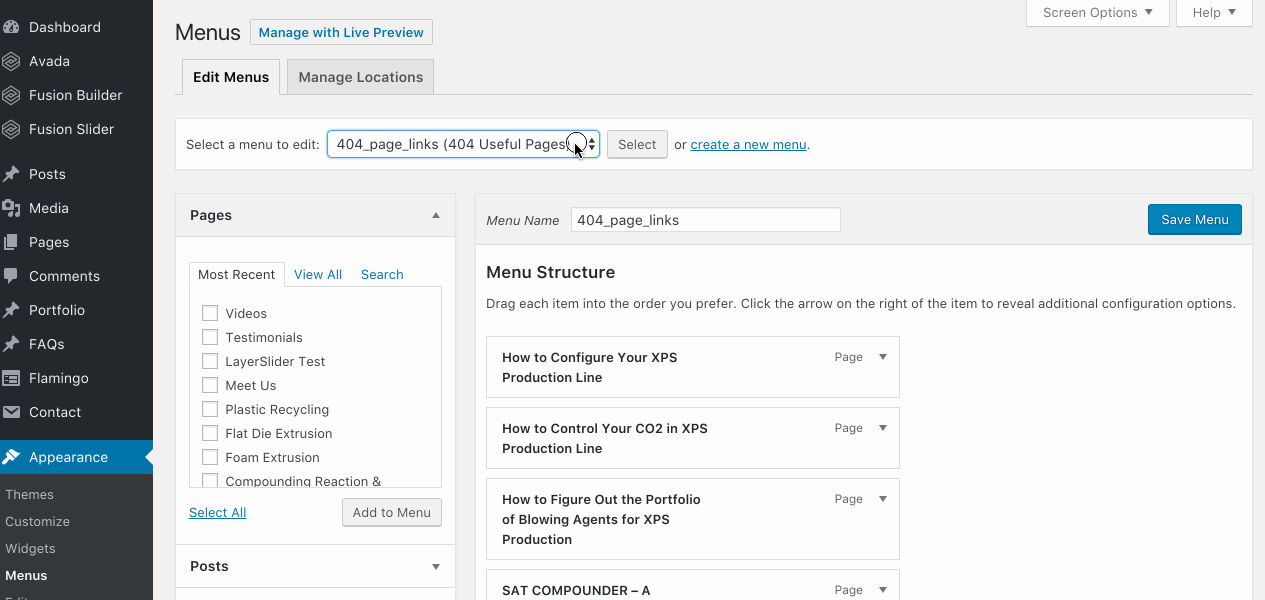Image resolution: width=1265 pixels, height=600 pixels.
Task: Switch to the View All pages tab
Action: pos(318,274)
